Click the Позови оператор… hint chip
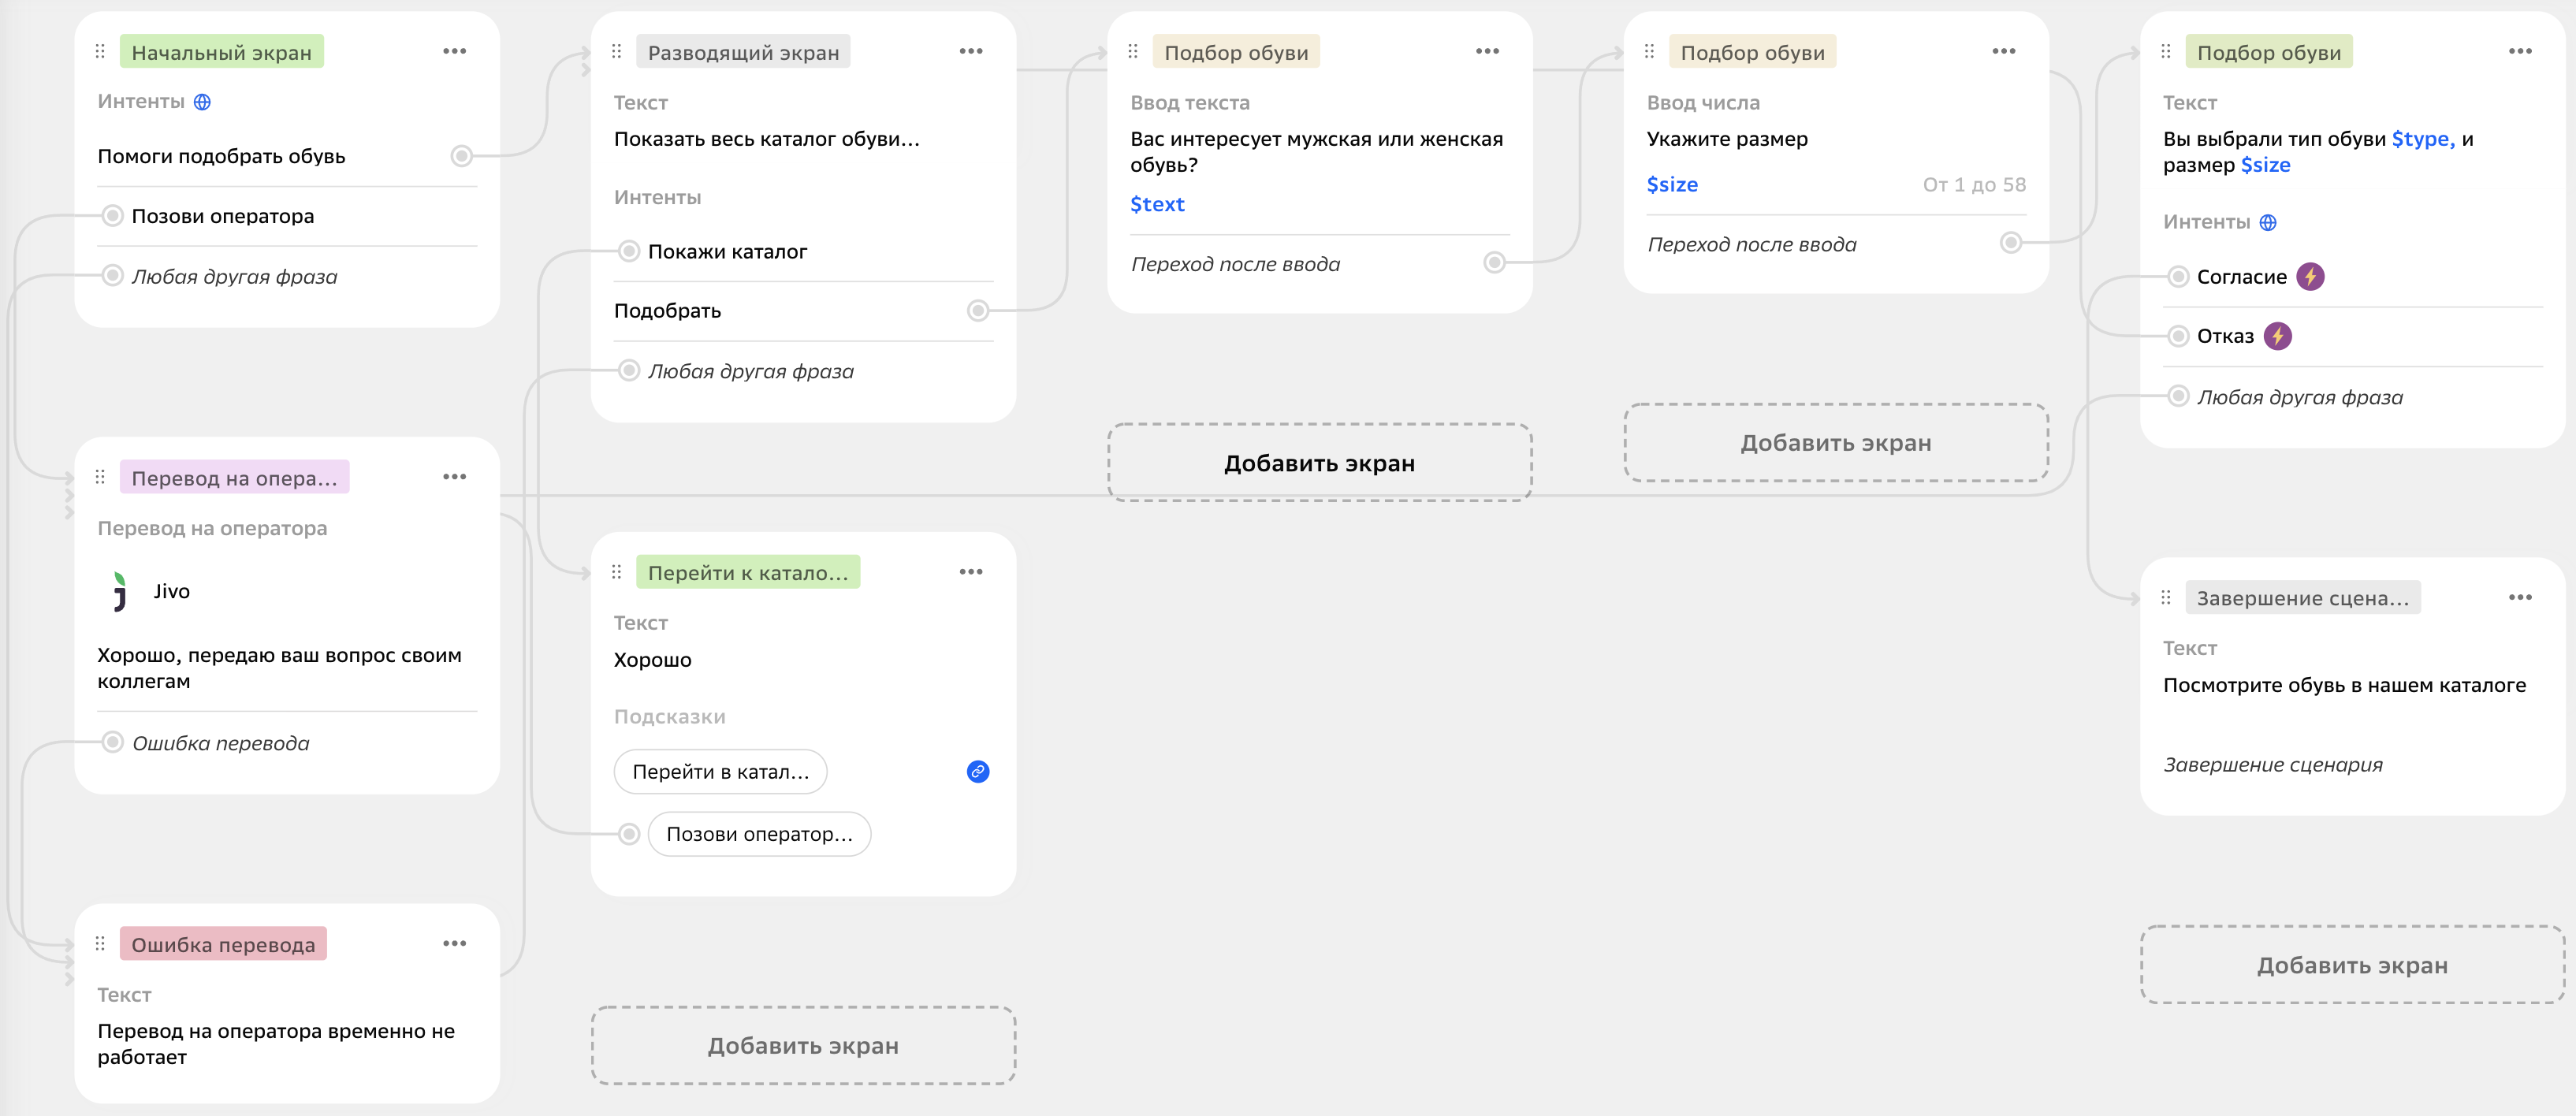This screenshot has height=1116, width=2576. coord(760,835)
